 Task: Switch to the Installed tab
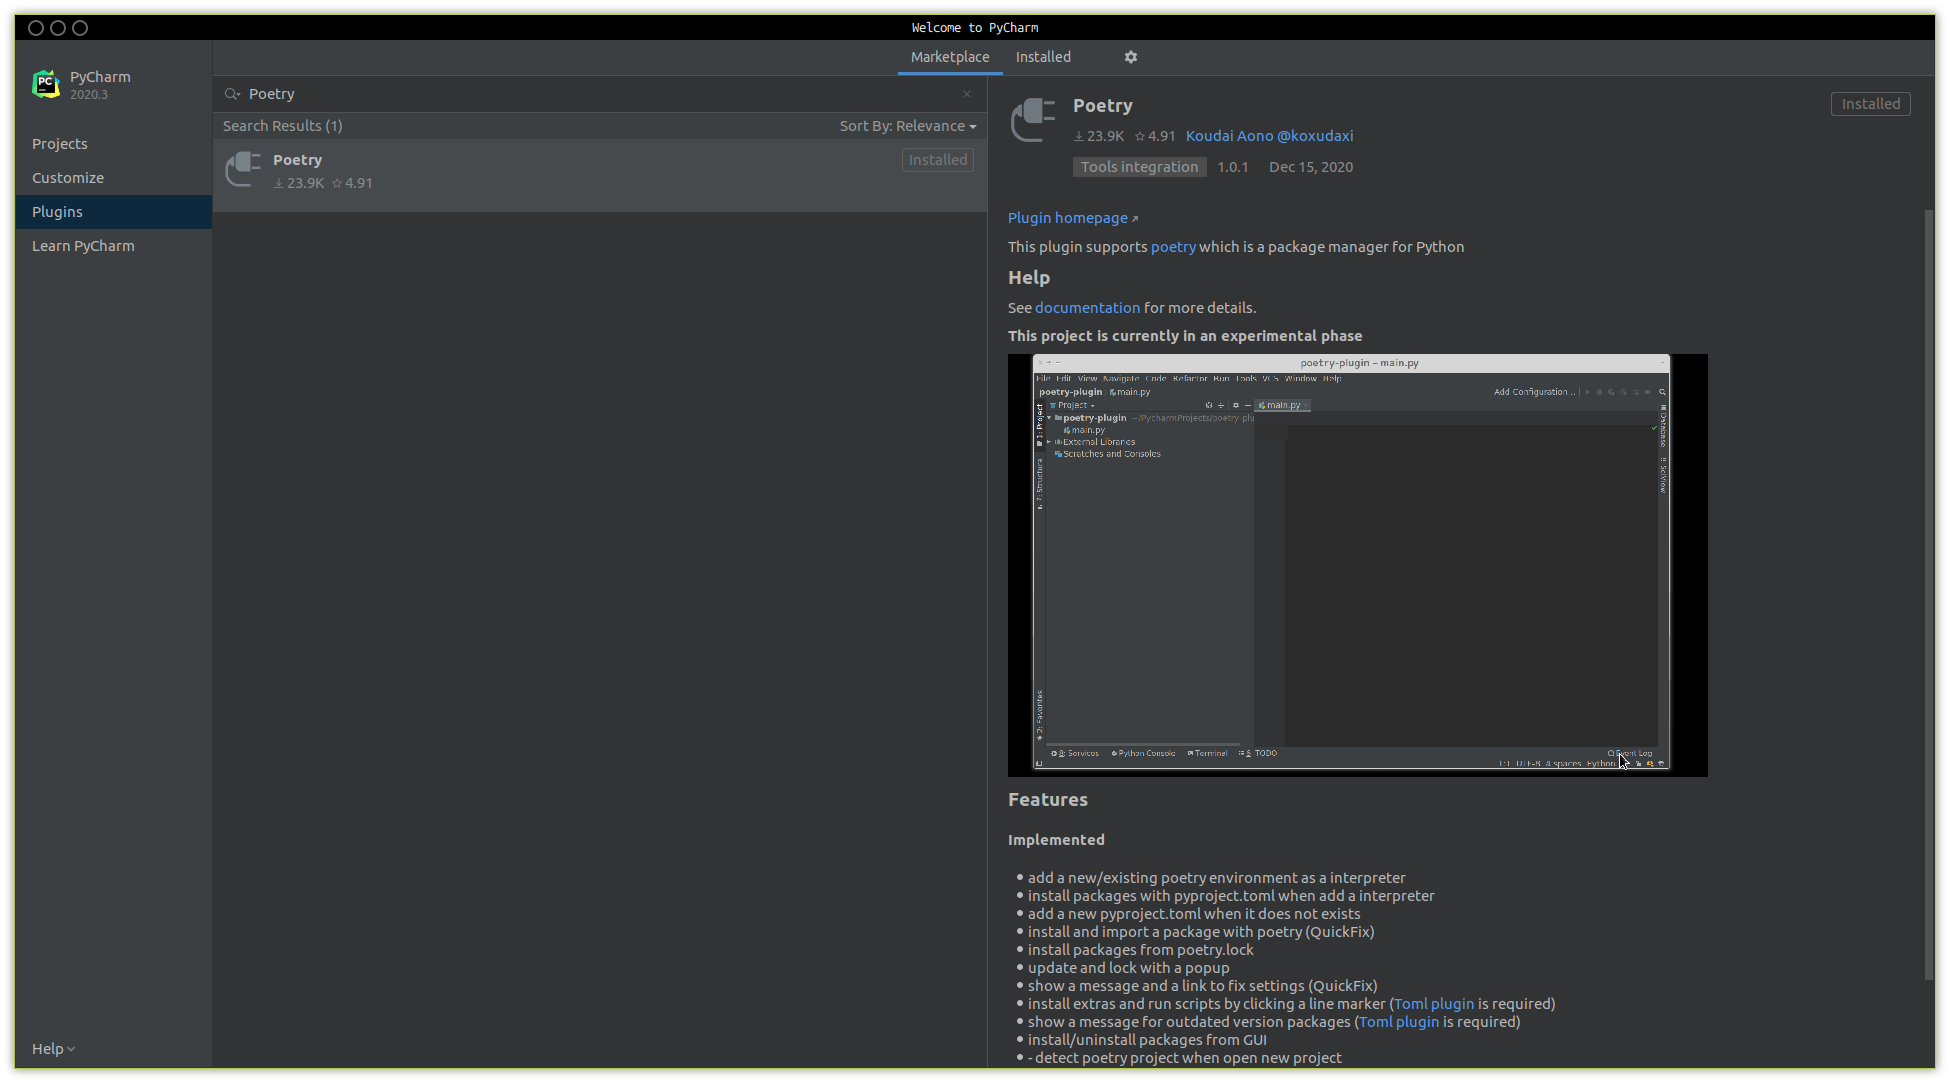pos(1043,57)
